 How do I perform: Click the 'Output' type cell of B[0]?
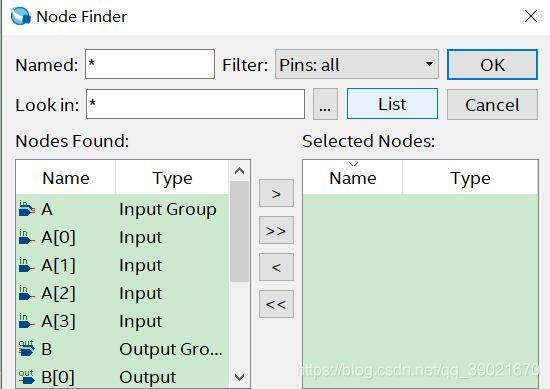(x=148, y=377)
